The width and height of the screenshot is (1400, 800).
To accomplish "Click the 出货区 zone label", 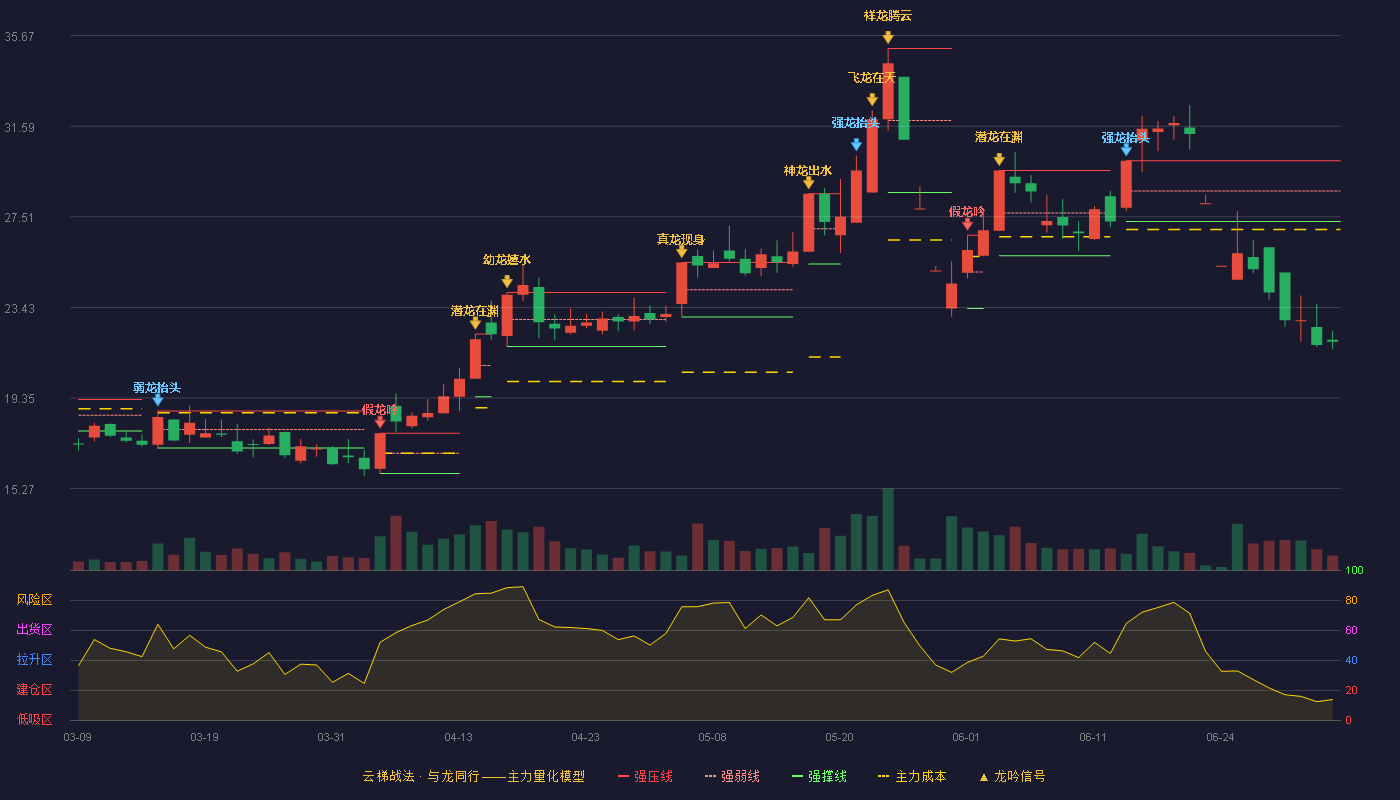I will pyautogui.click(x=35, y=630).
